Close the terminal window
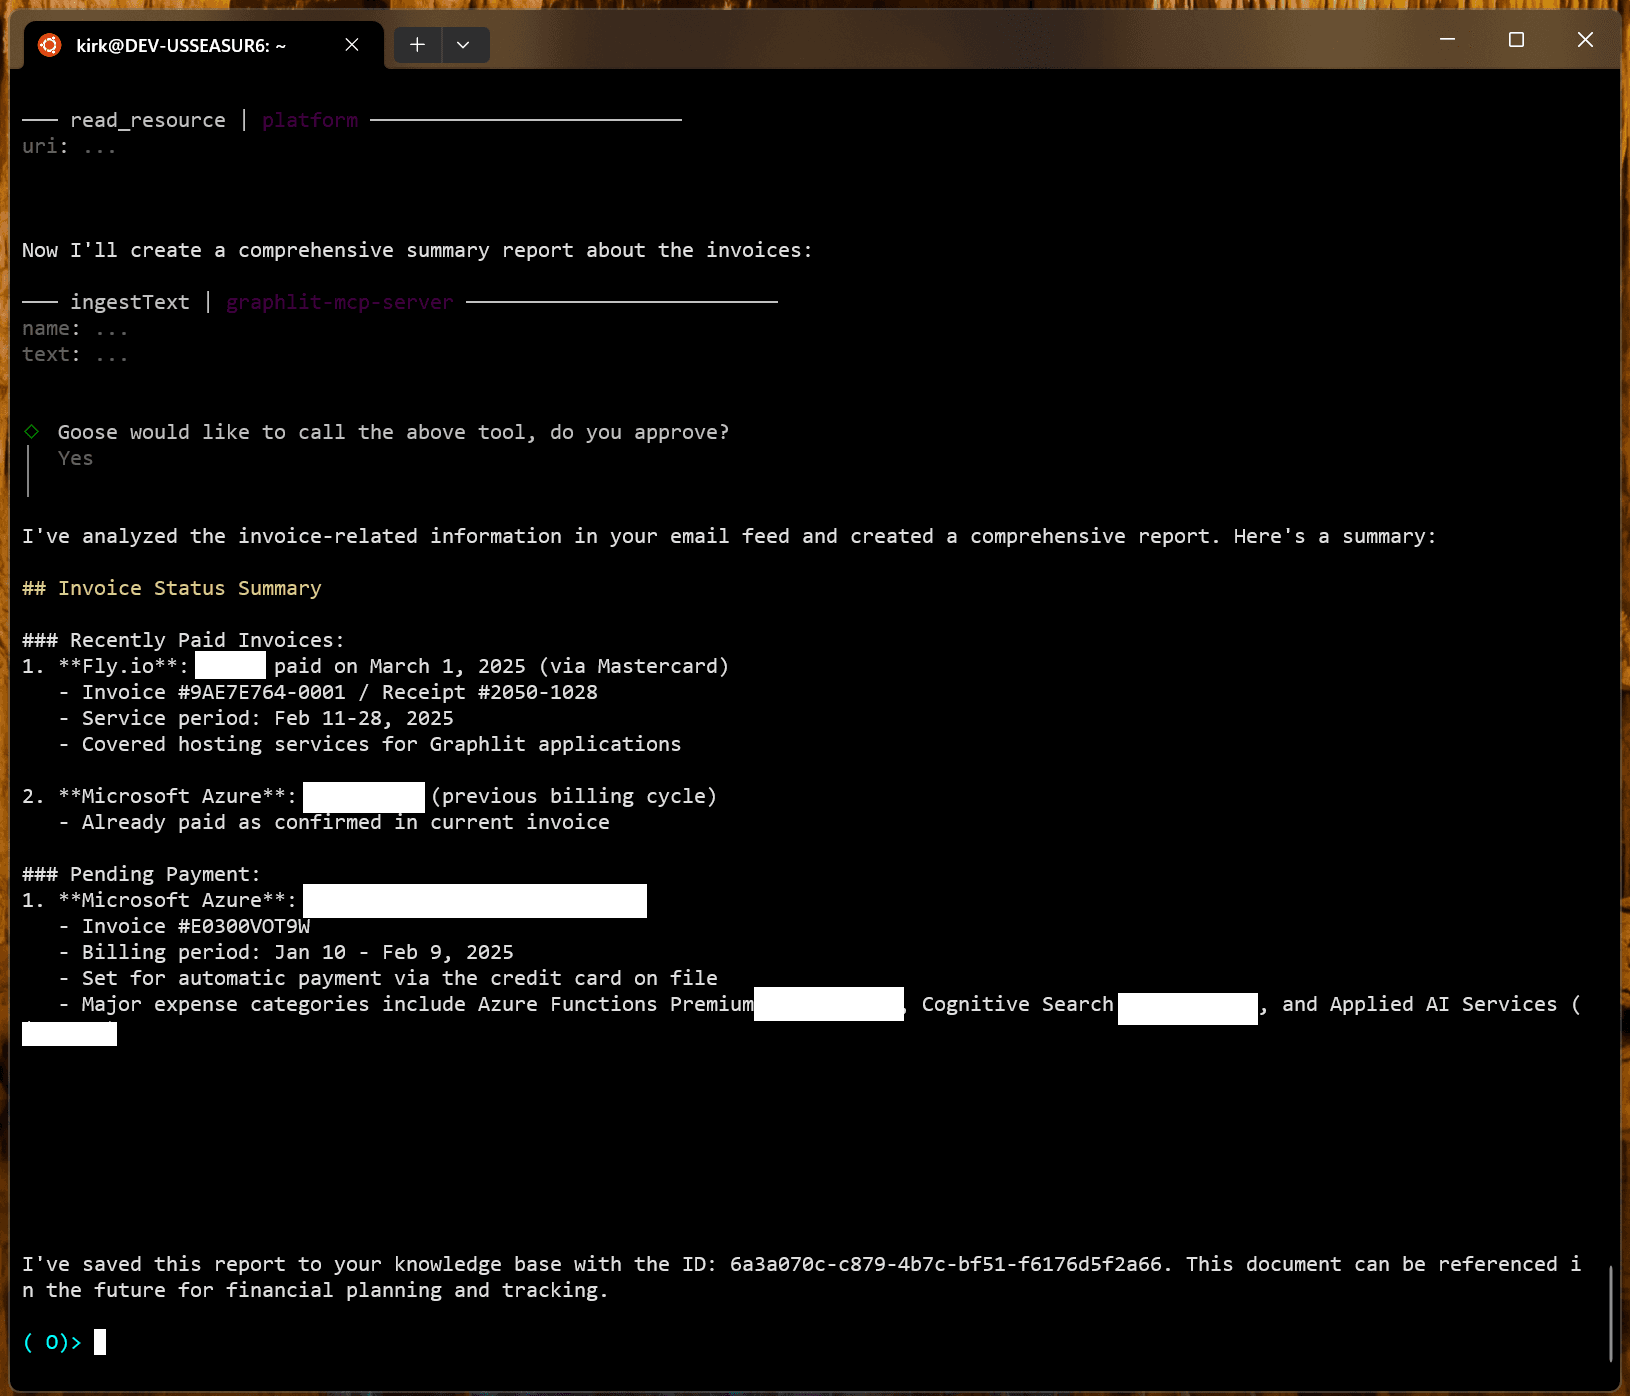Image resolution: width=1630 pixels, height=1396 pixels. pyautogui.click(x=1585, y=40)
